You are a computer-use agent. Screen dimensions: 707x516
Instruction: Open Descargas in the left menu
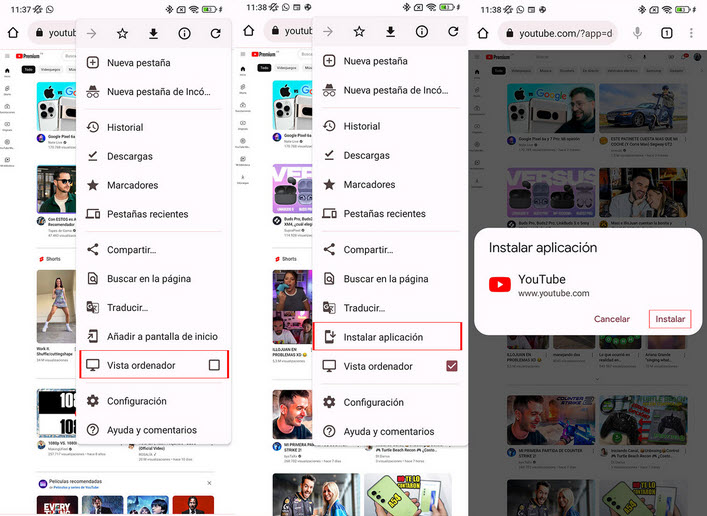[x=154, y=156]
